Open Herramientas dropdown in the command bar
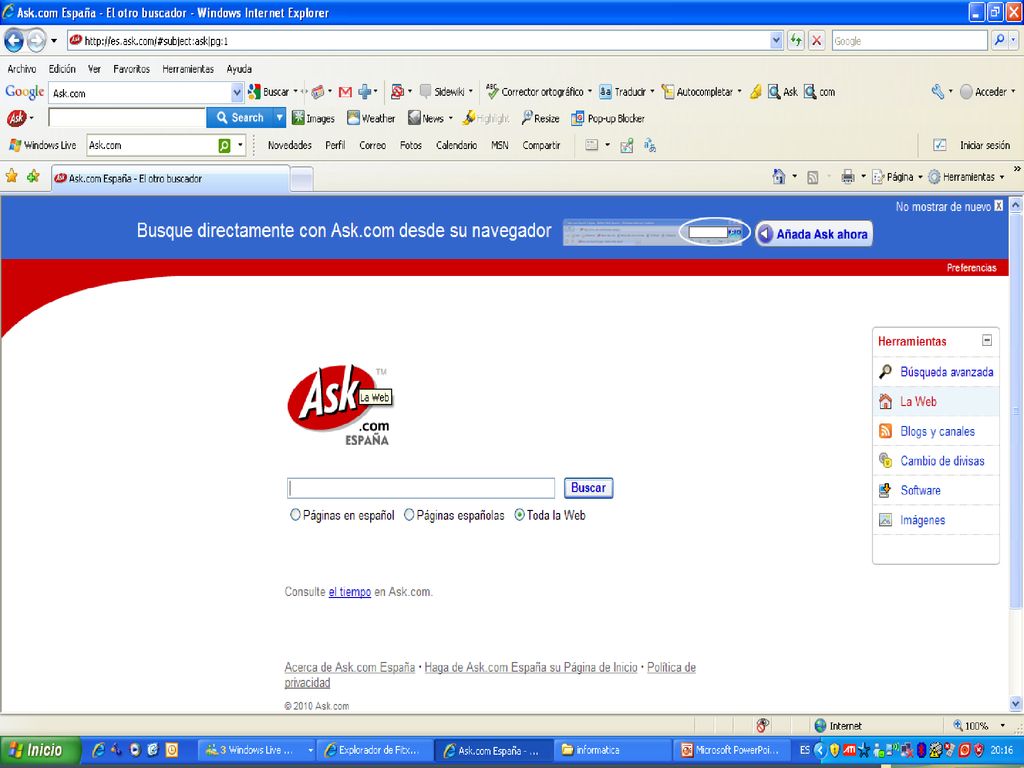 pyautogui.click(x=967, y=177)
